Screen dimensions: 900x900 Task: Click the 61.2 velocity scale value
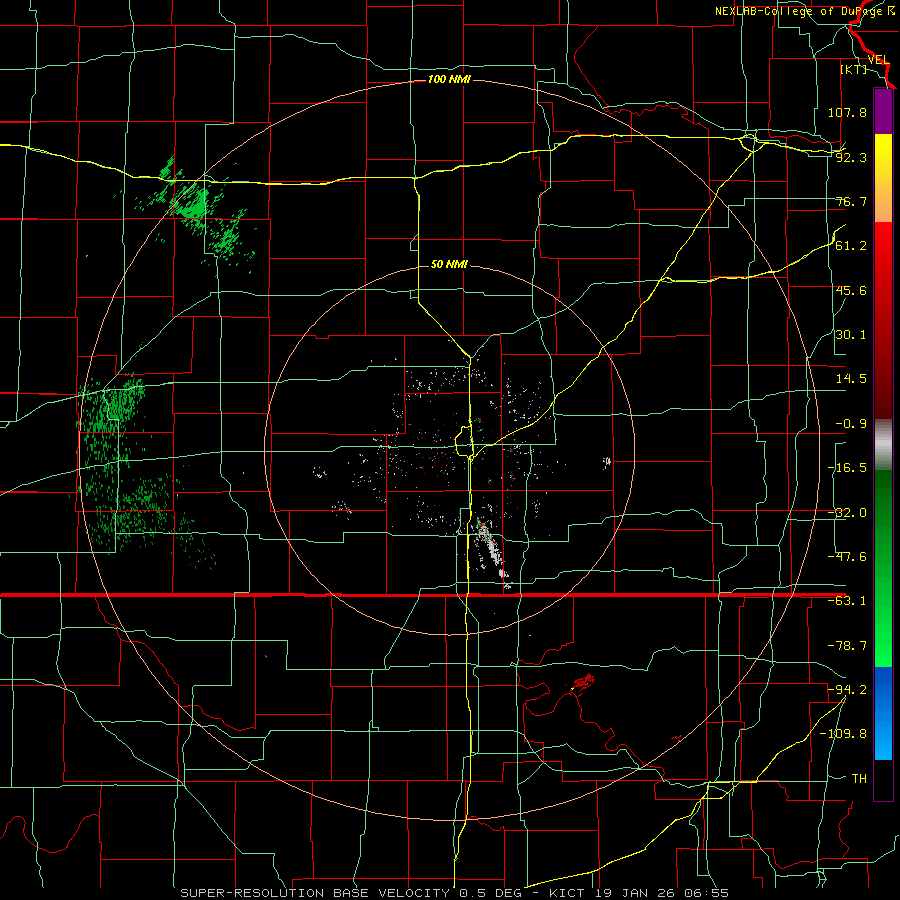pyautogui.click(x=851, y=246)
